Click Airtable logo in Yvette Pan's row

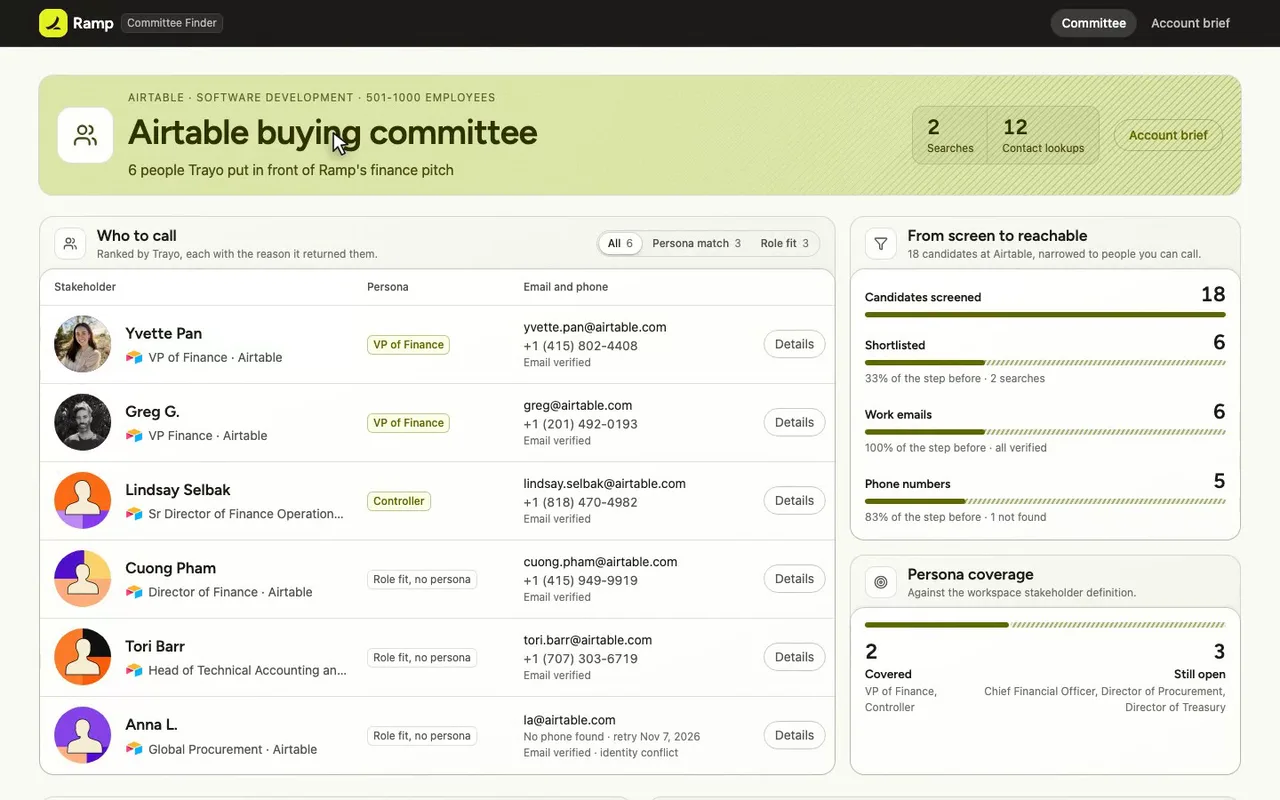coord(134,357)
